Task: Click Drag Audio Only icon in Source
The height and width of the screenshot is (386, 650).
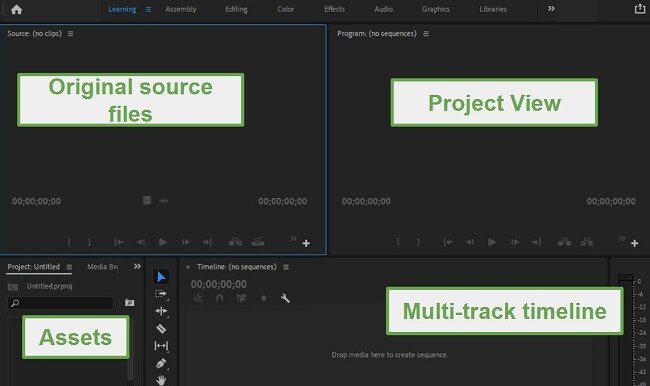Action: tap(164, 201)
